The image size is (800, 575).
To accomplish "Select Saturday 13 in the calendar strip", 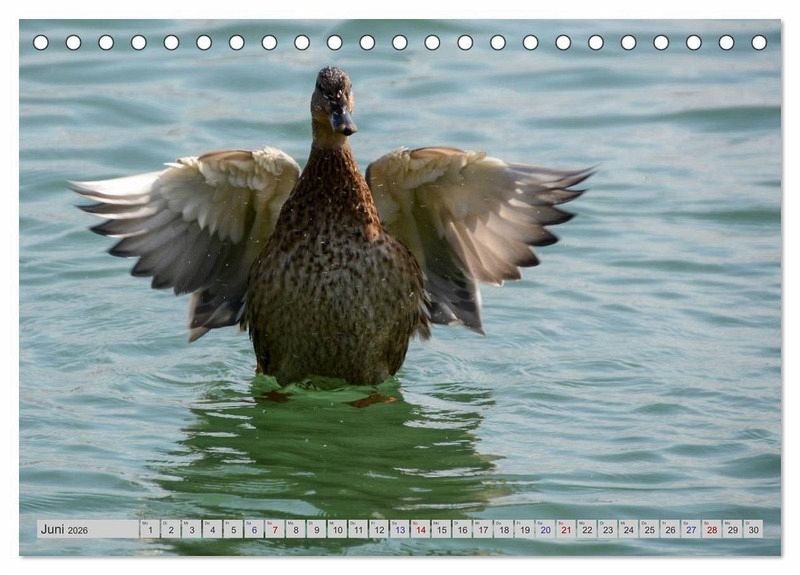I will [x=400, y=529].
